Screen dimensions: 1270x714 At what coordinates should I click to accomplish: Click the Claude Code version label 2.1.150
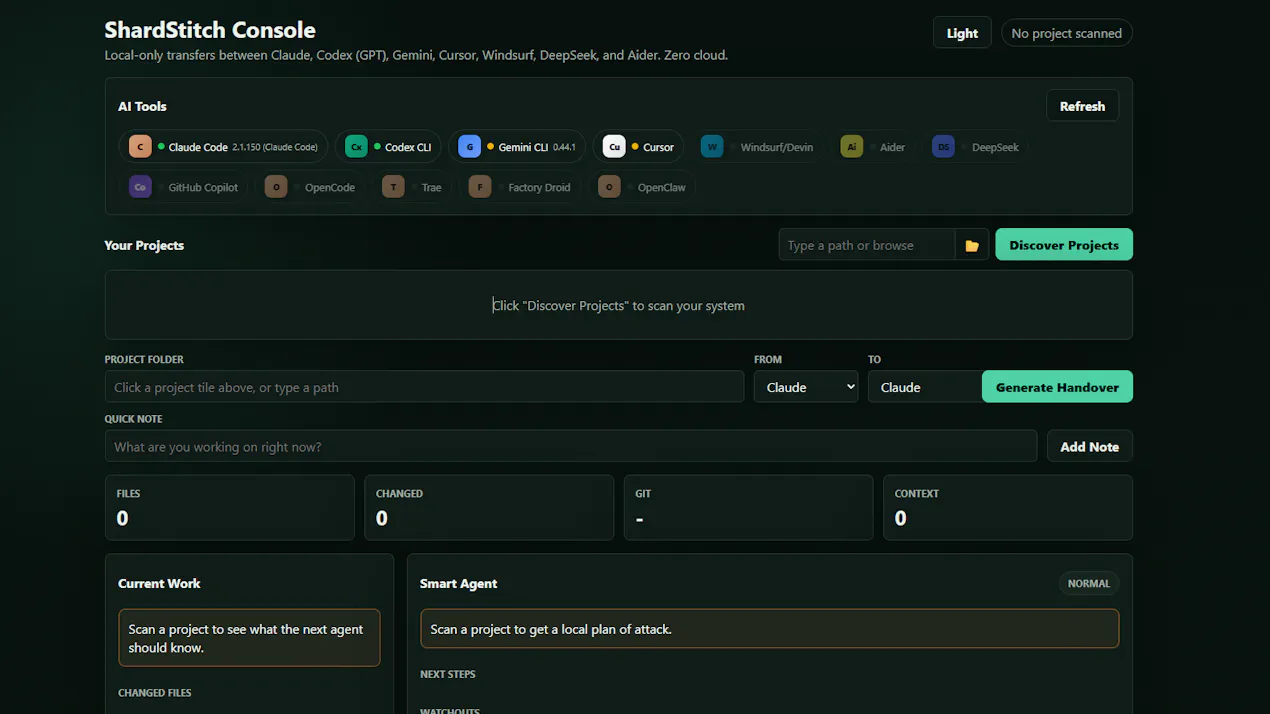coord(275,147)
